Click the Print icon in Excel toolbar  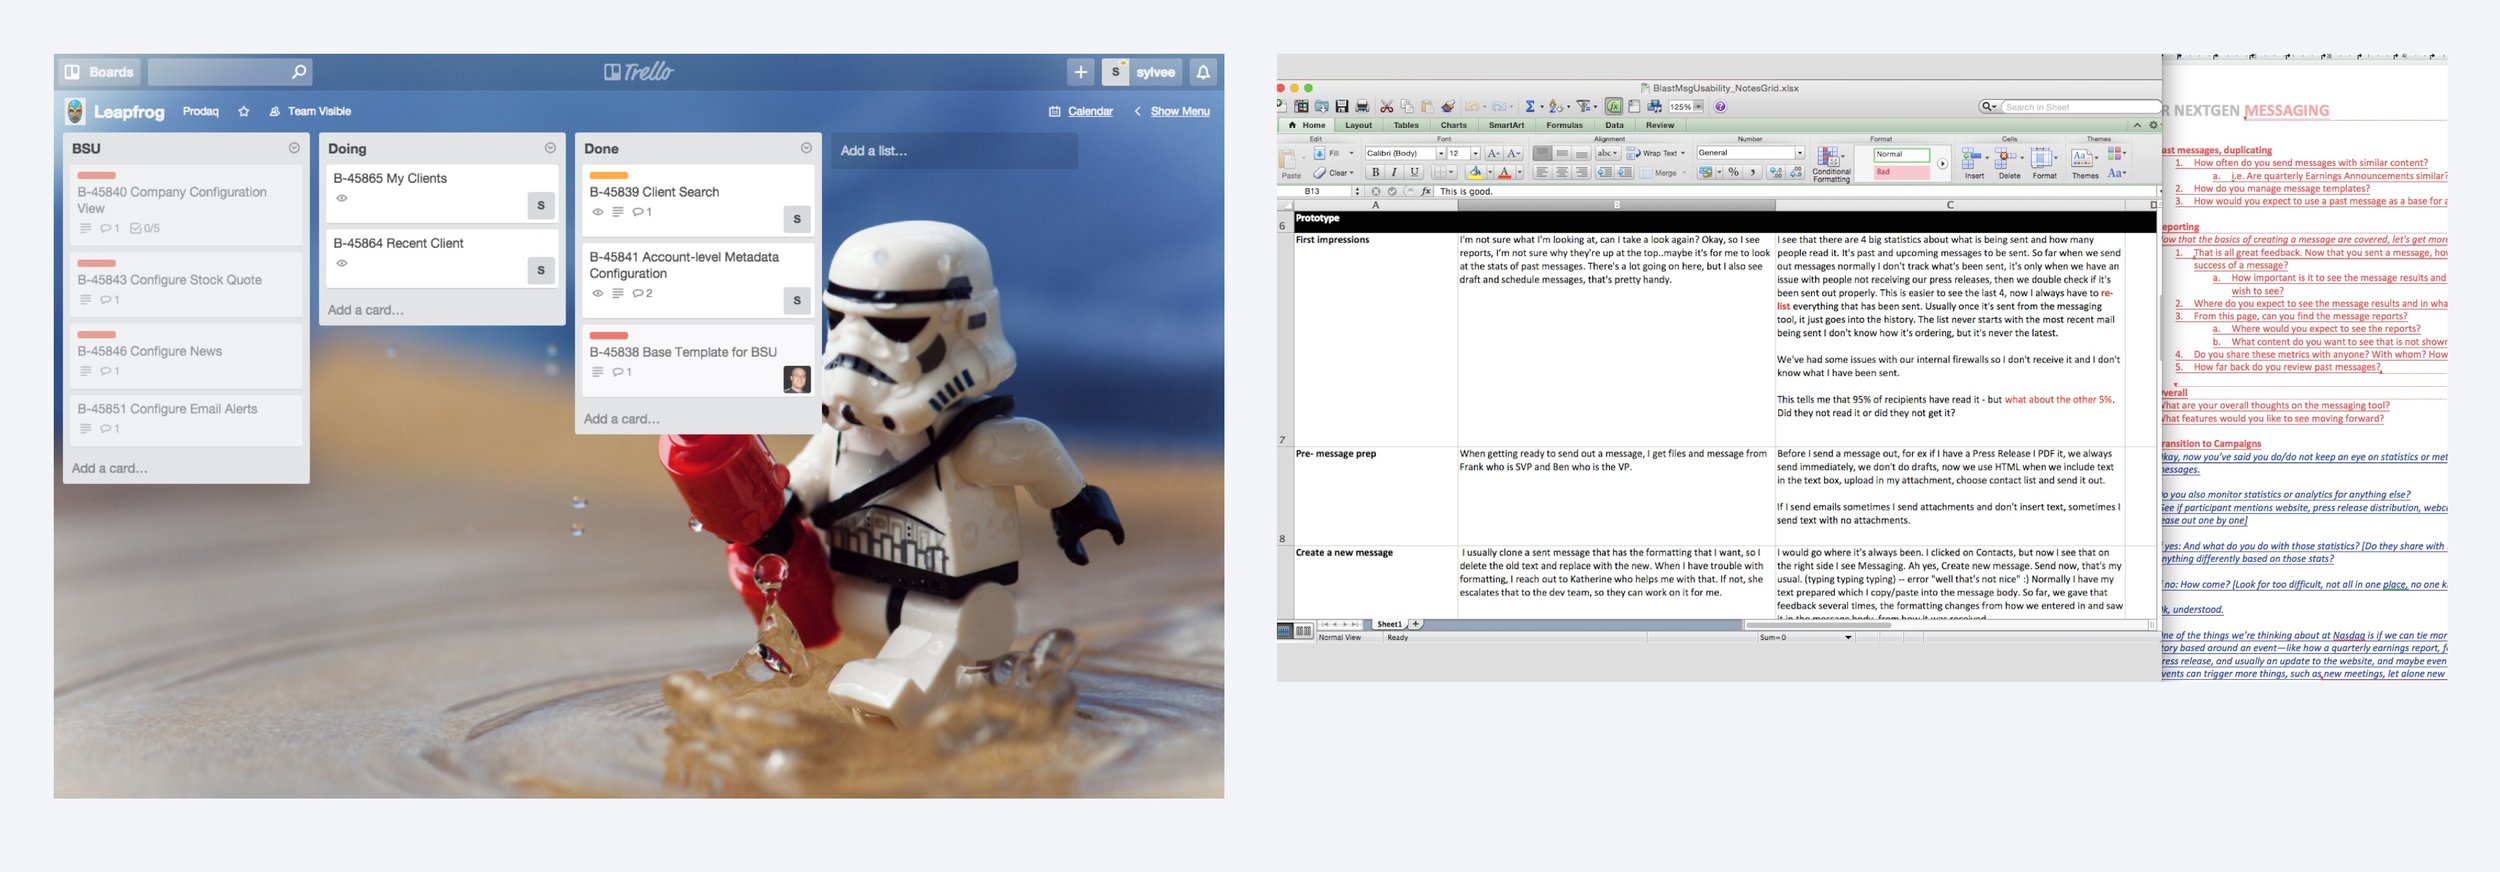point(1362,106)
